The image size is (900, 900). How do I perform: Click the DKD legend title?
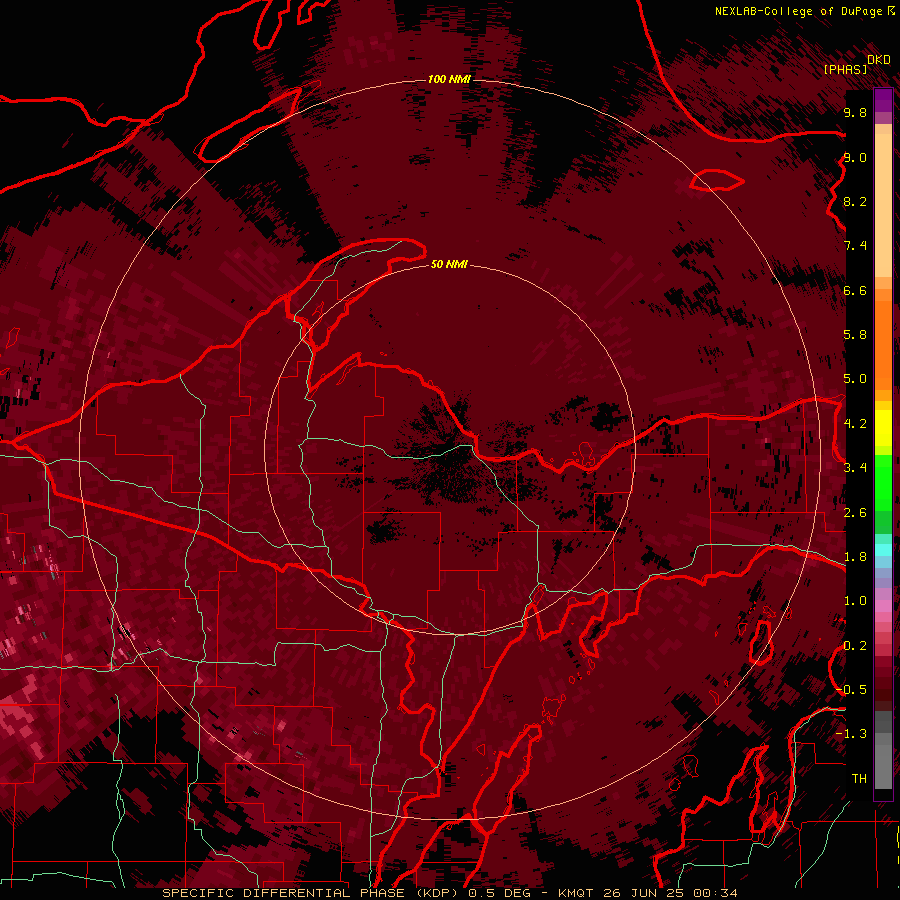[x=879, y=60]
